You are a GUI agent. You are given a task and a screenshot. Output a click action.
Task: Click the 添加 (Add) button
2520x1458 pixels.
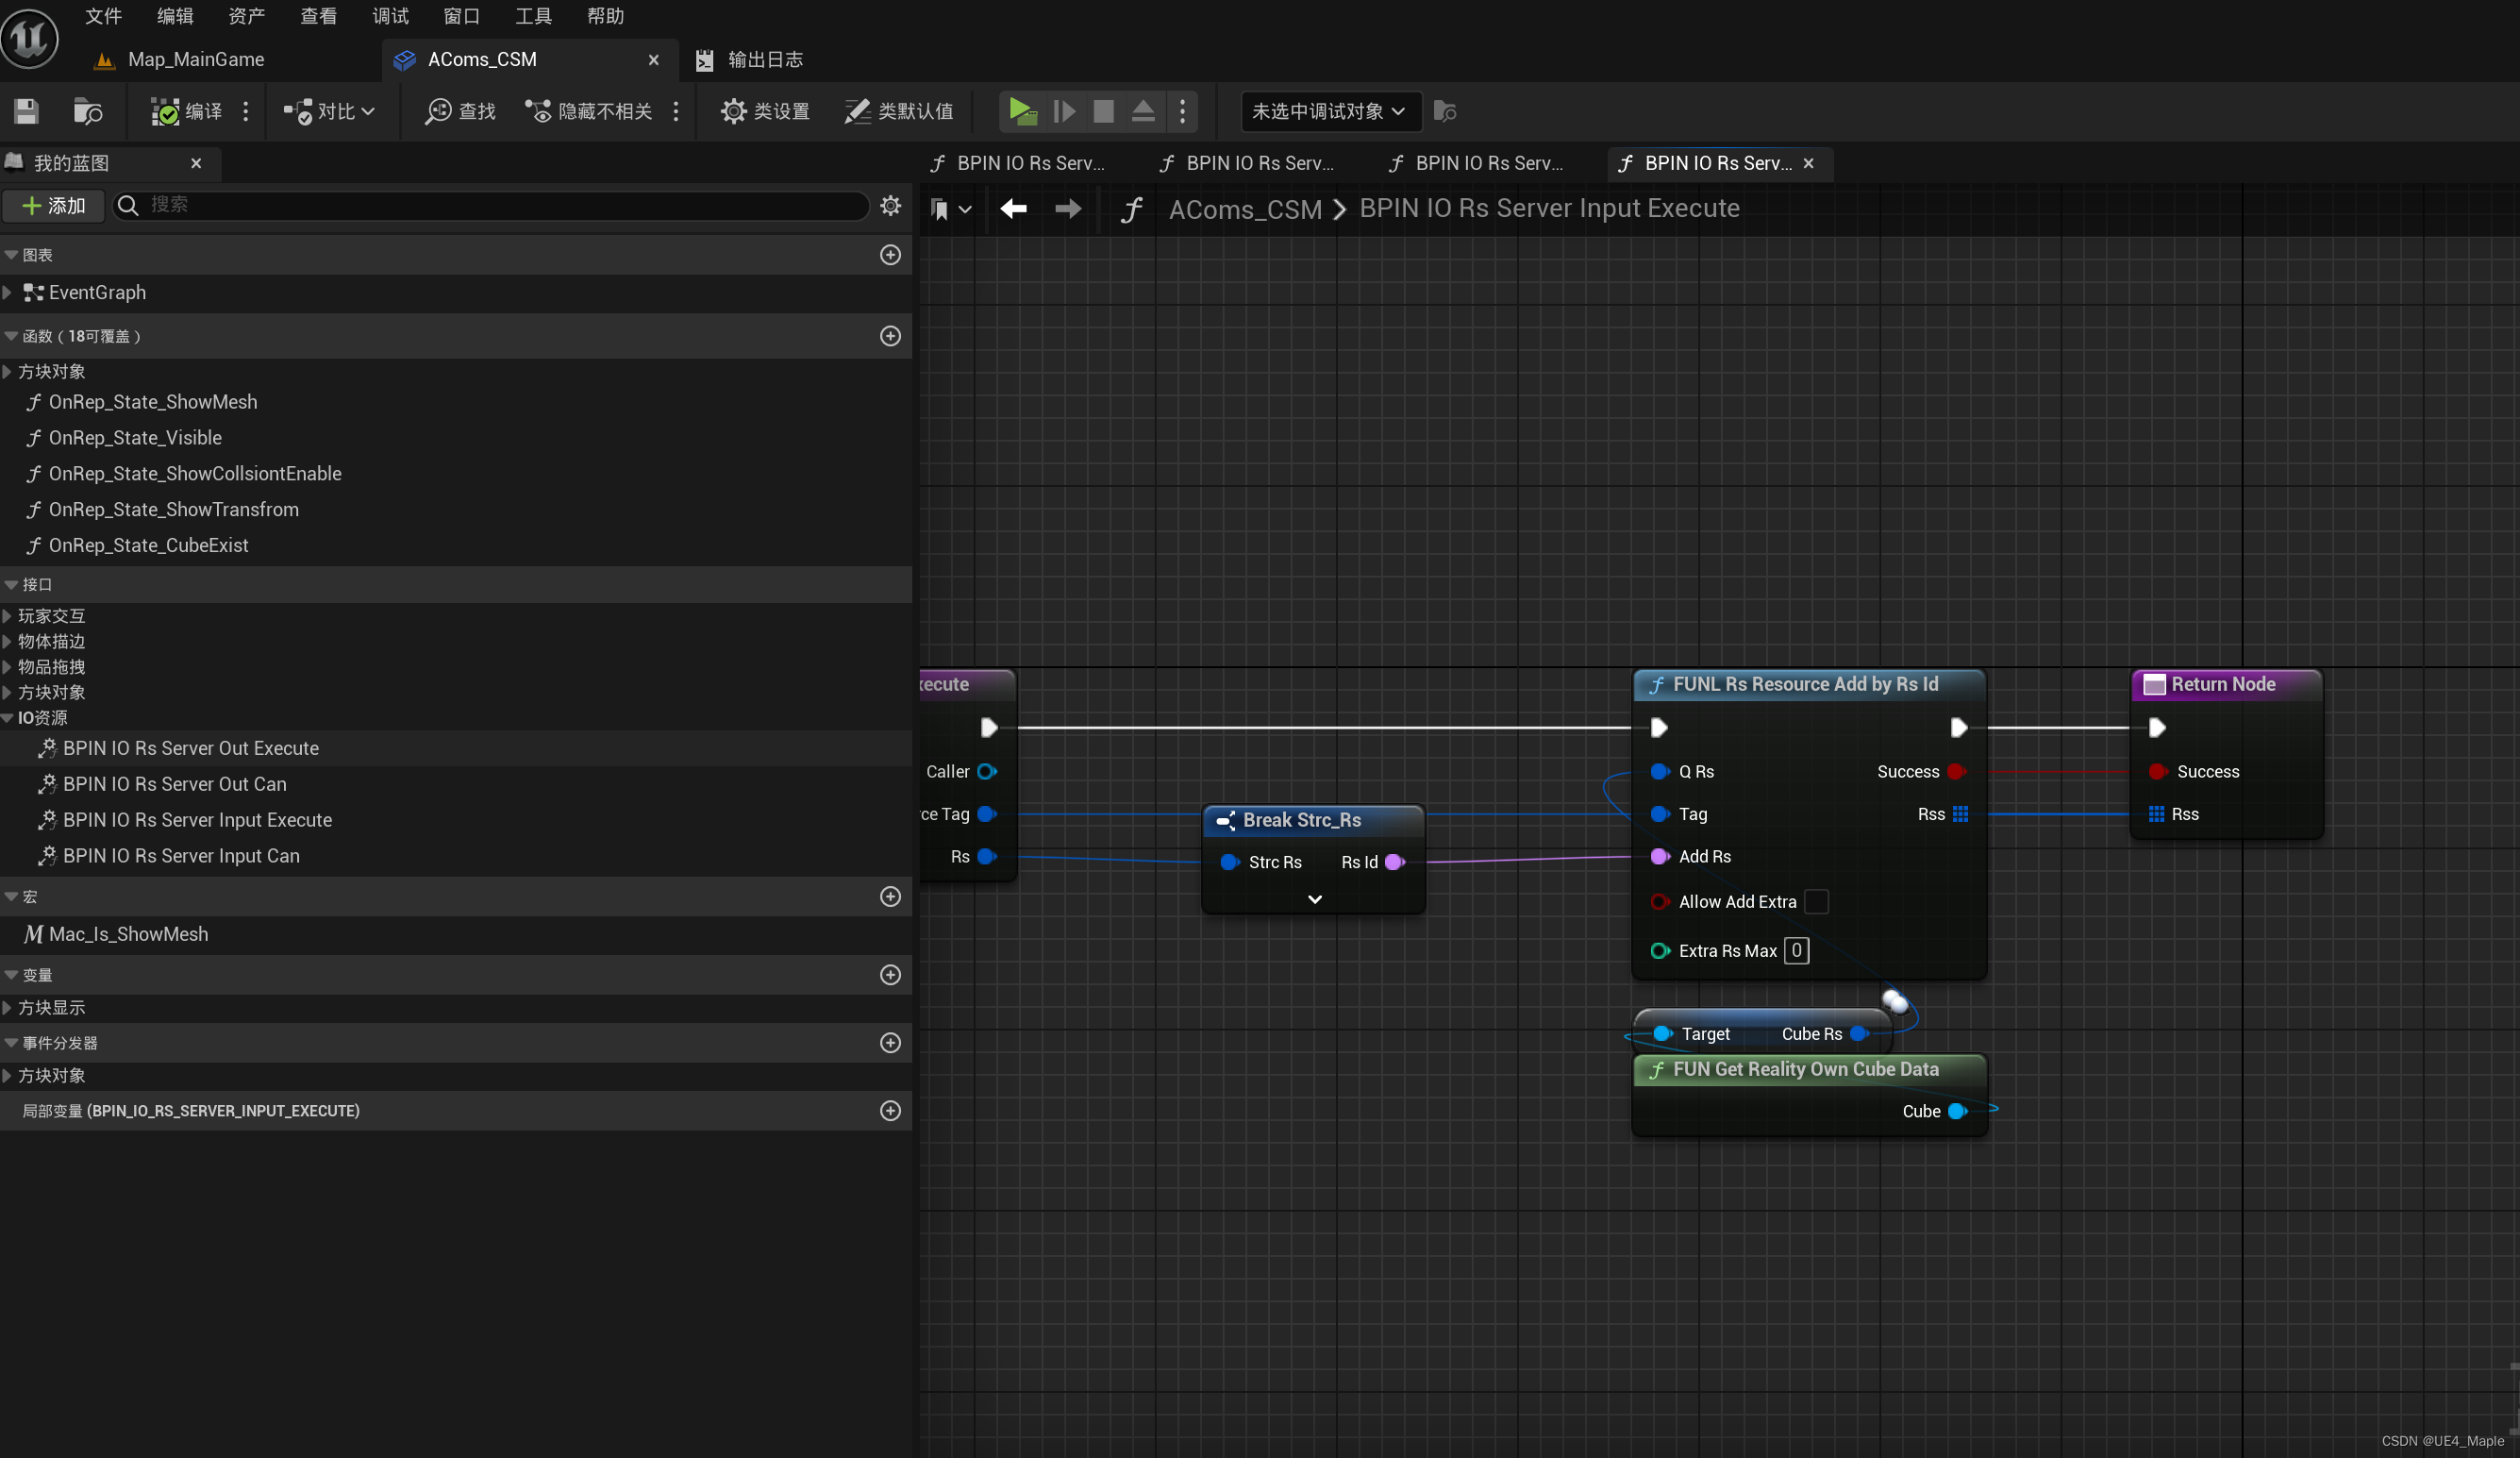pyautogui.click(x=53, y=206)
